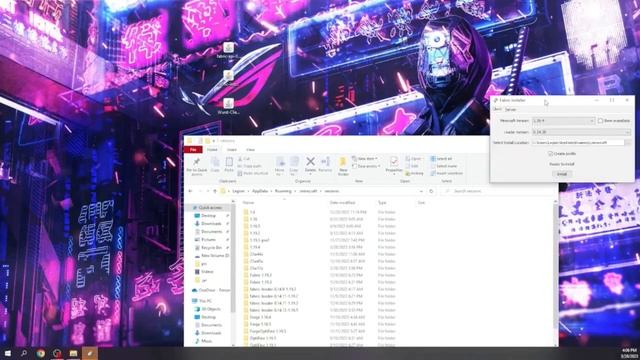This screenshot has width=640, height=360.
Task: Click the Delete X icon
Action: [310, 162]
